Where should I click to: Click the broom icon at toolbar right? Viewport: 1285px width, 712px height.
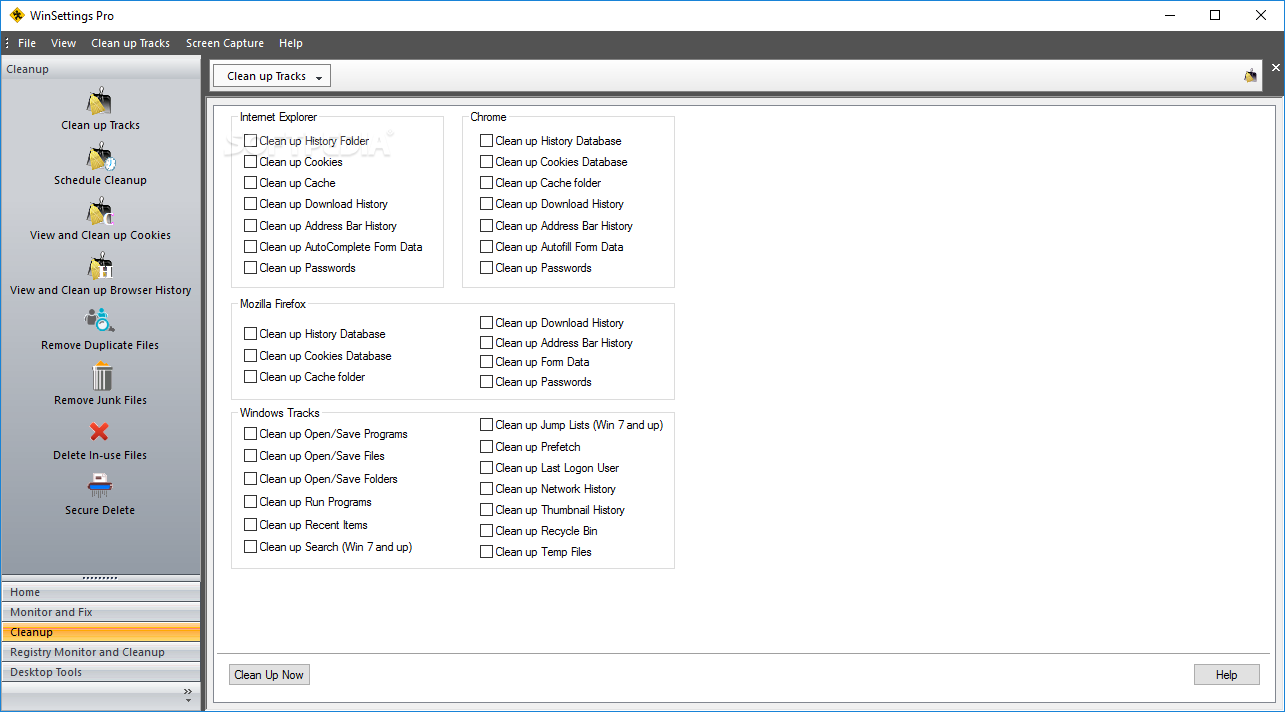coord(1250,76)
